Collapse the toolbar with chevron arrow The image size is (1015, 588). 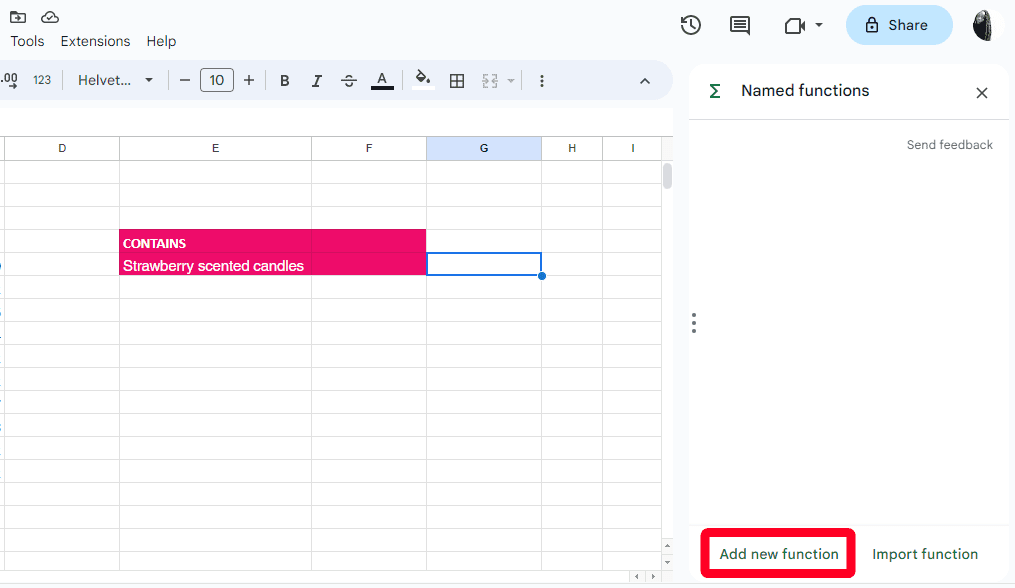645,81
